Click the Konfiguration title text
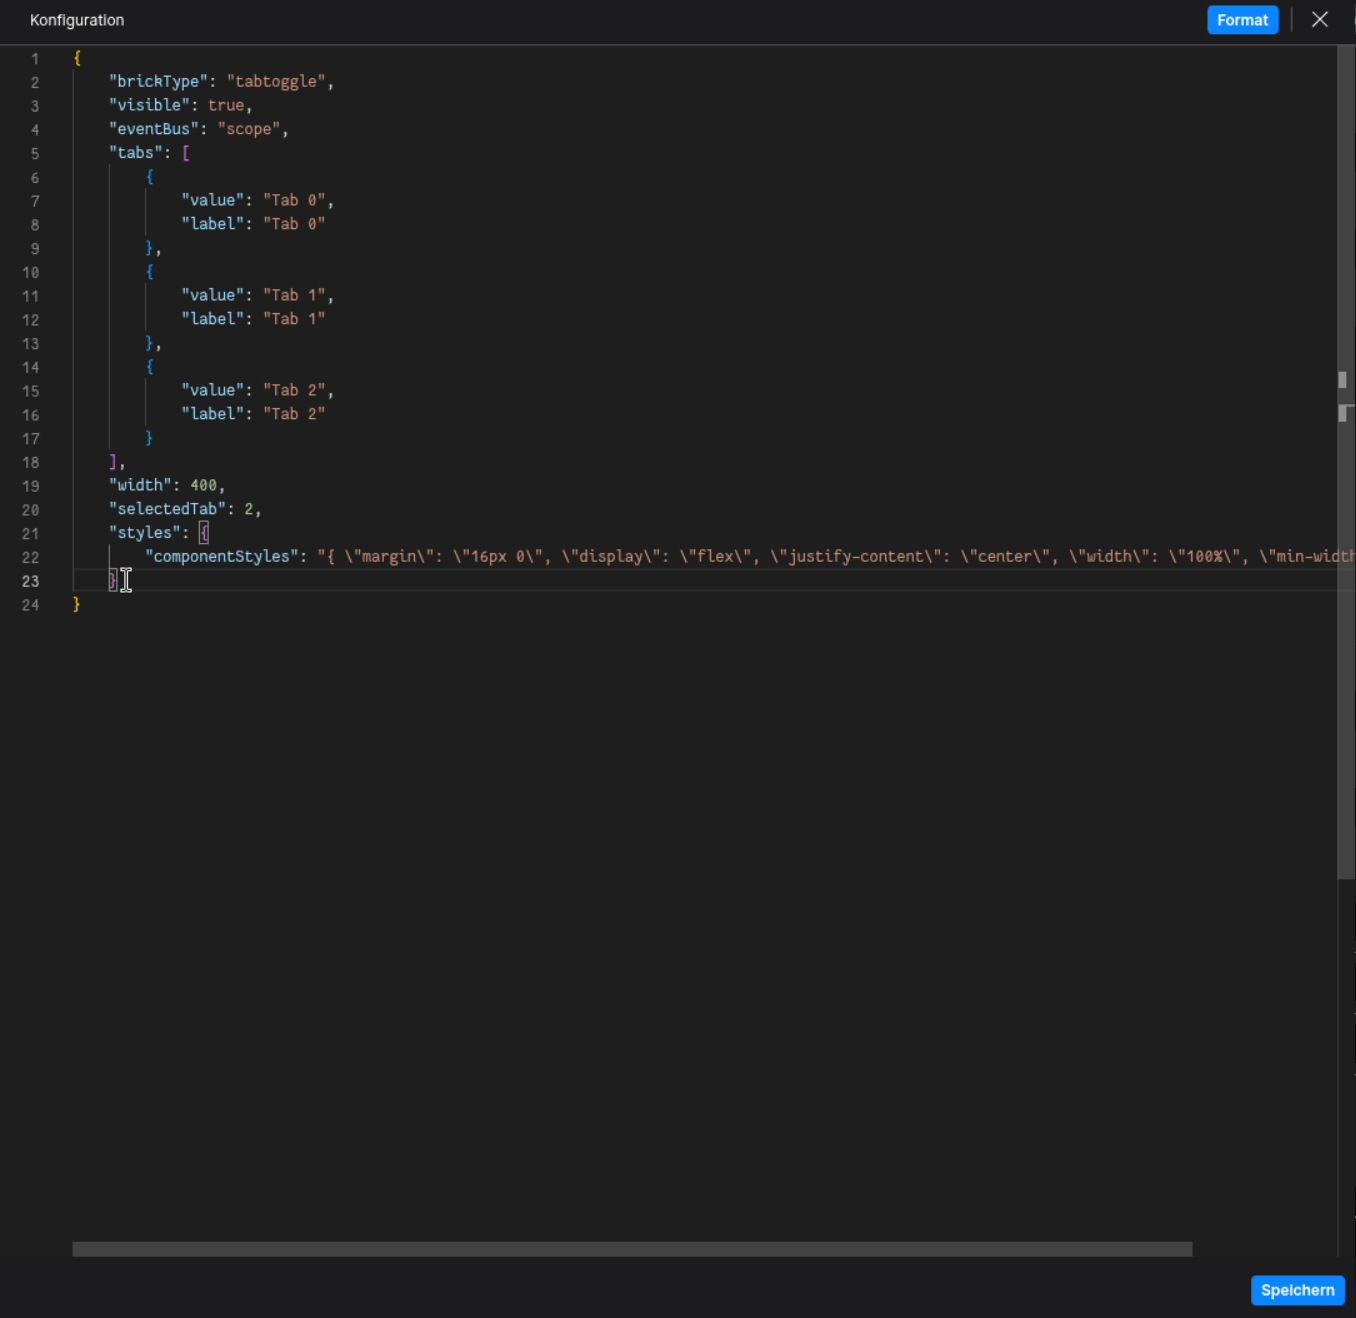This screenshot has height=1318, width=1356. (x=77, y=20)
